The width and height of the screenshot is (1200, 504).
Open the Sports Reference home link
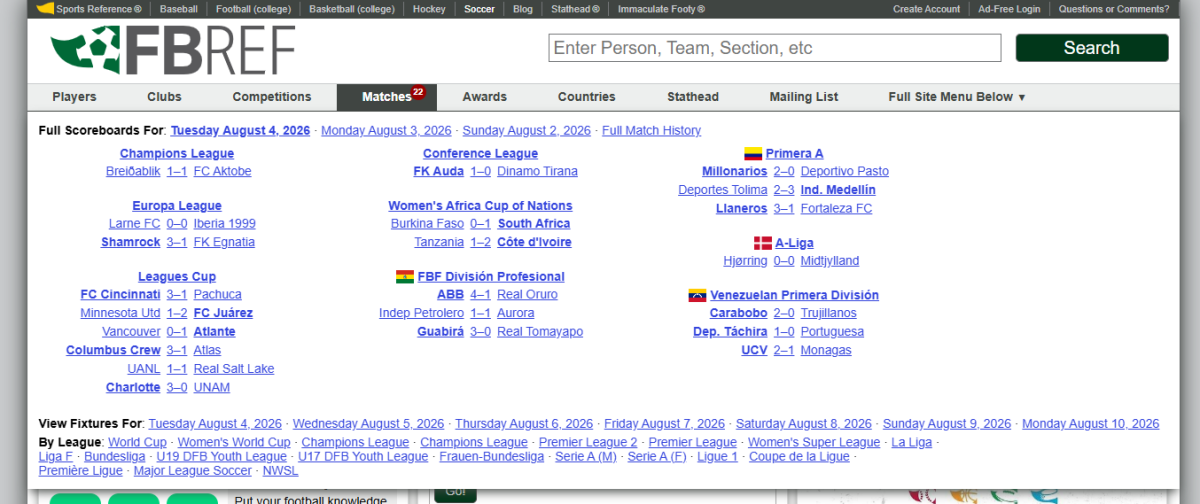[89, 9]
